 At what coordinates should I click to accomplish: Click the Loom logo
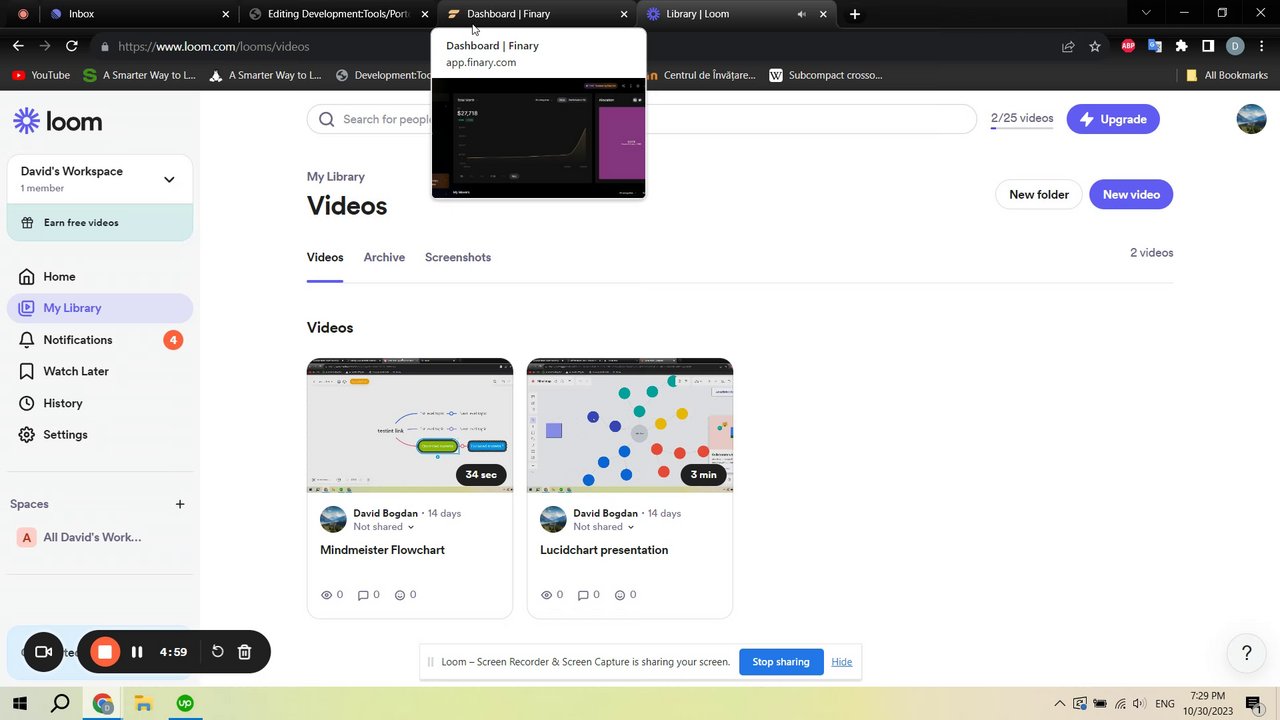click(x=58, y=122)
